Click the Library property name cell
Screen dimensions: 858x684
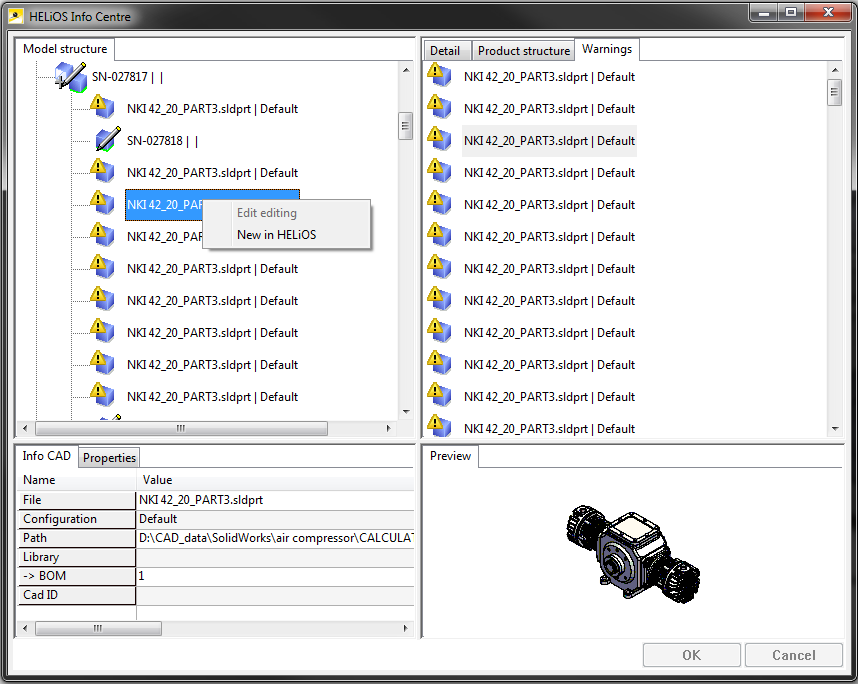click(x=77, y=557)
